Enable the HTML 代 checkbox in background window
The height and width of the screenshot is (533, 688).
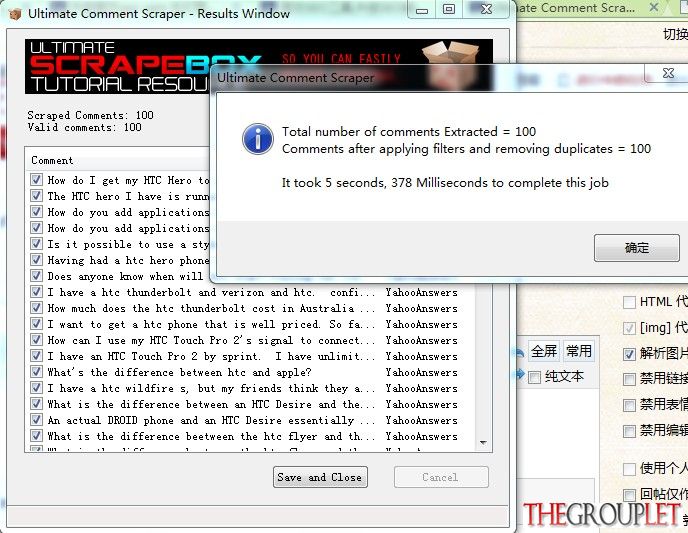coord(629,302)
